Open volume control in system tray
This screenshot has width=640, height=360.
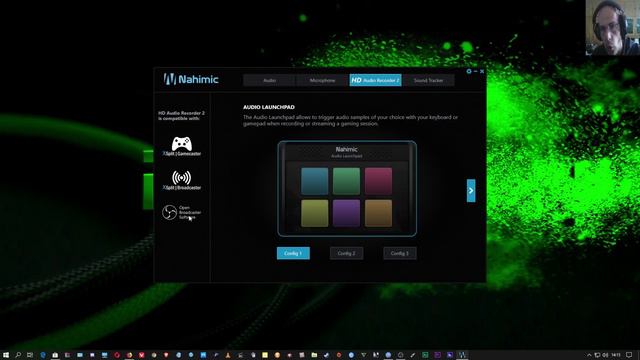click(x=605, y=355)
